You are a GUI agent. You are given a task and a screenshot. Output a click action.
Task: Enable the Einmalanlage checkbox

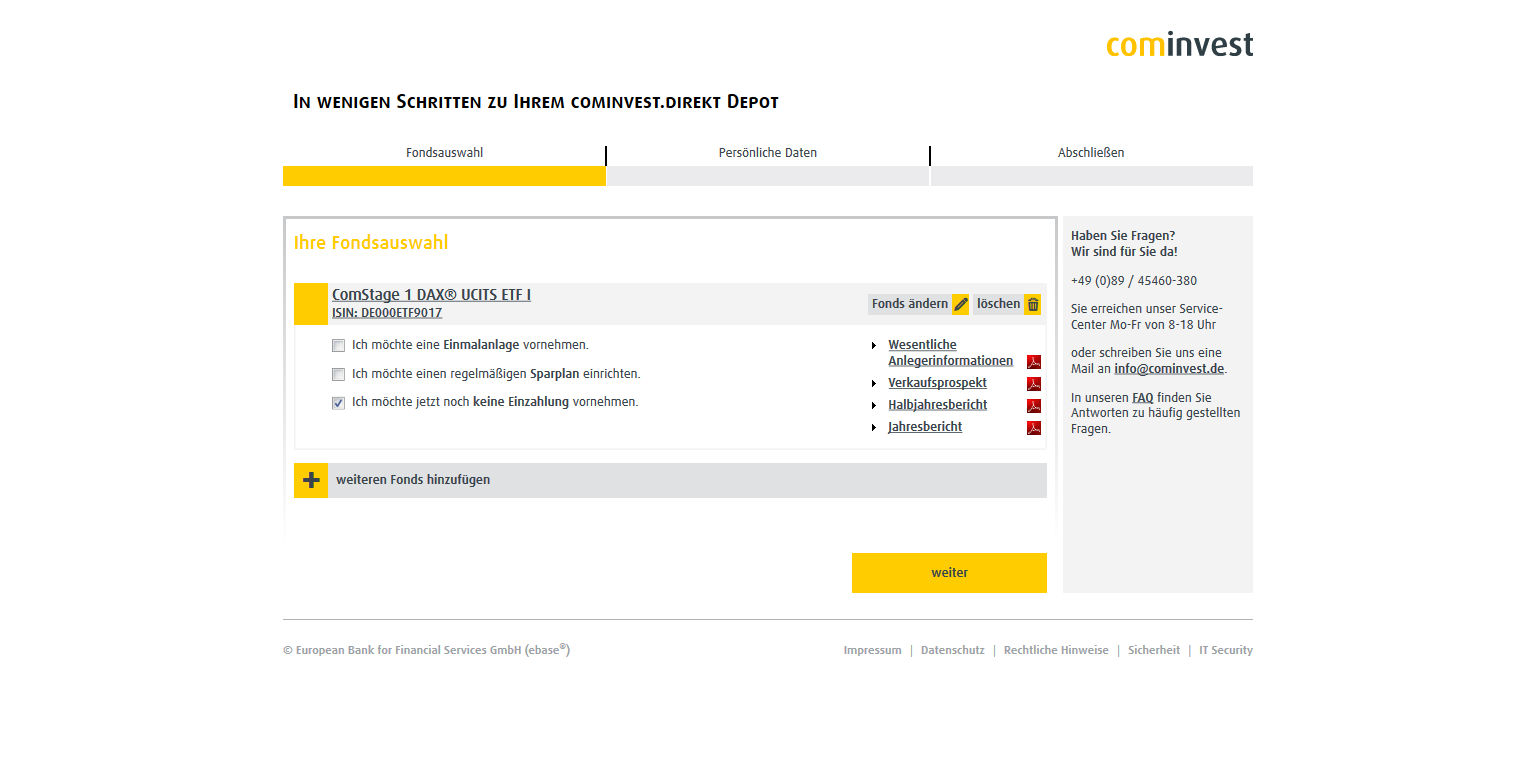(338, 346)
